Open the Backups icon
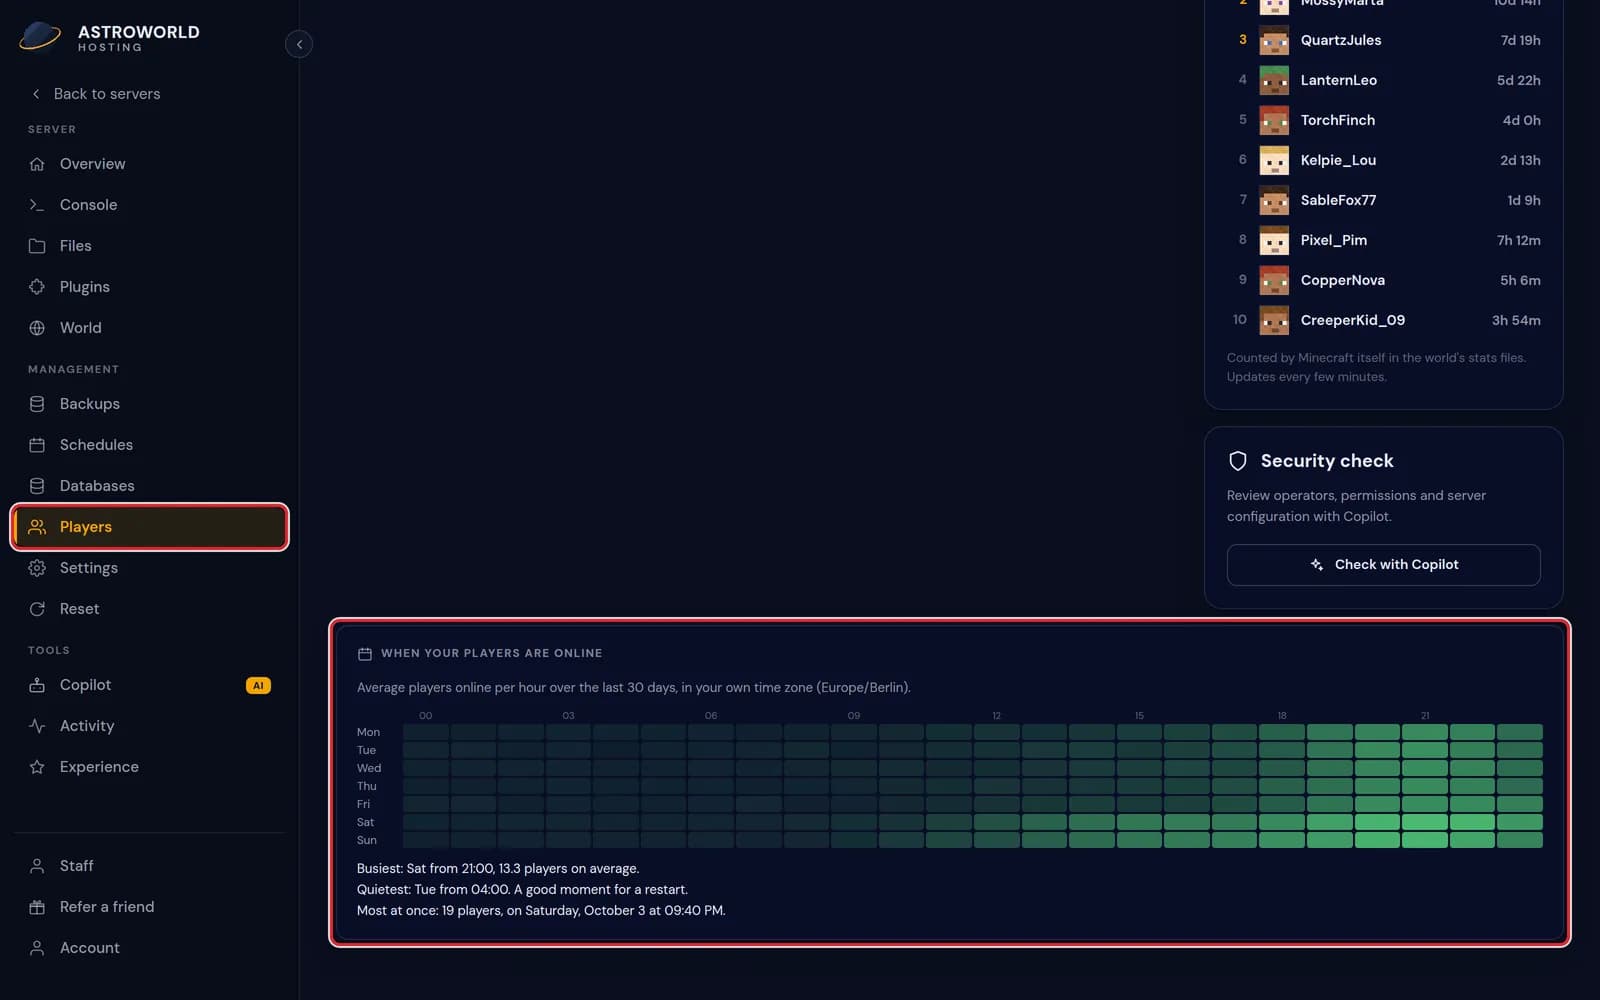This screenshot has width=1600, height=1000. [37, 404]
